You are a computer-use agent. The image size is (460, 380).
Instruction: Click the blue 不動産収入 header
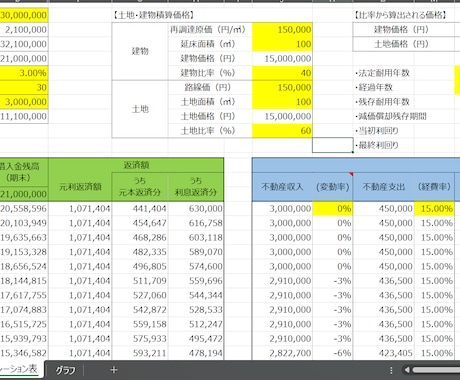[282, 187]
